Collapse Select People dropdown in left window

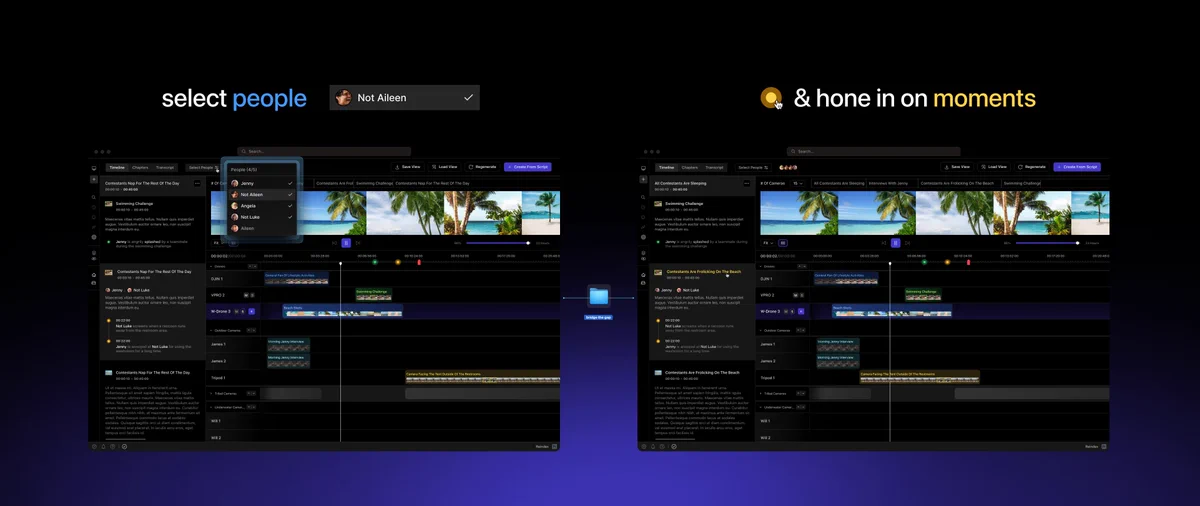(x=203, y=168)
